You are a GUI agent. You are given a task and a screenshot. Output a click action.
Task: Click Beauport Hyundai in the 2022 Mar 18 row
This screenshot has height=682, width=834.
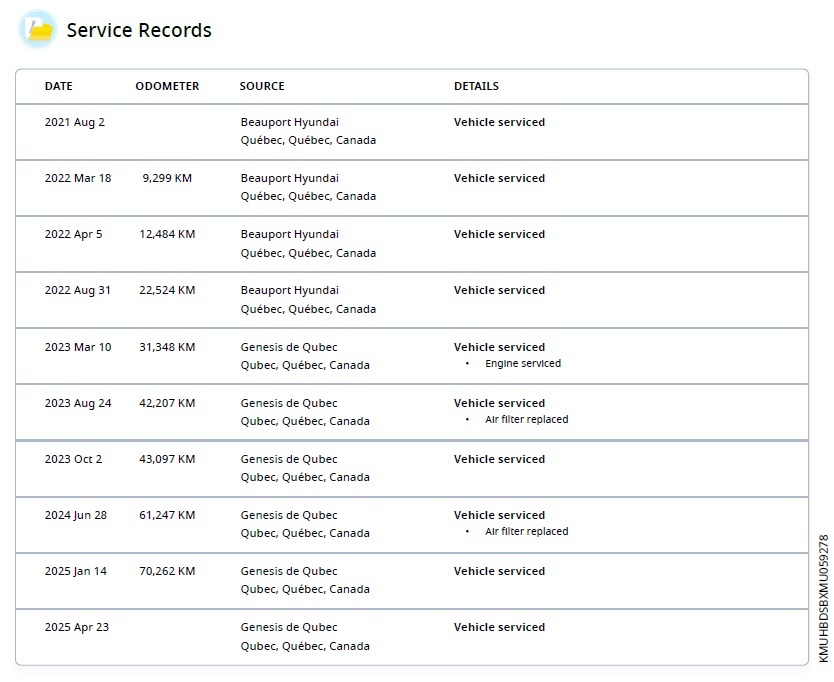click(x=290, y=178)
